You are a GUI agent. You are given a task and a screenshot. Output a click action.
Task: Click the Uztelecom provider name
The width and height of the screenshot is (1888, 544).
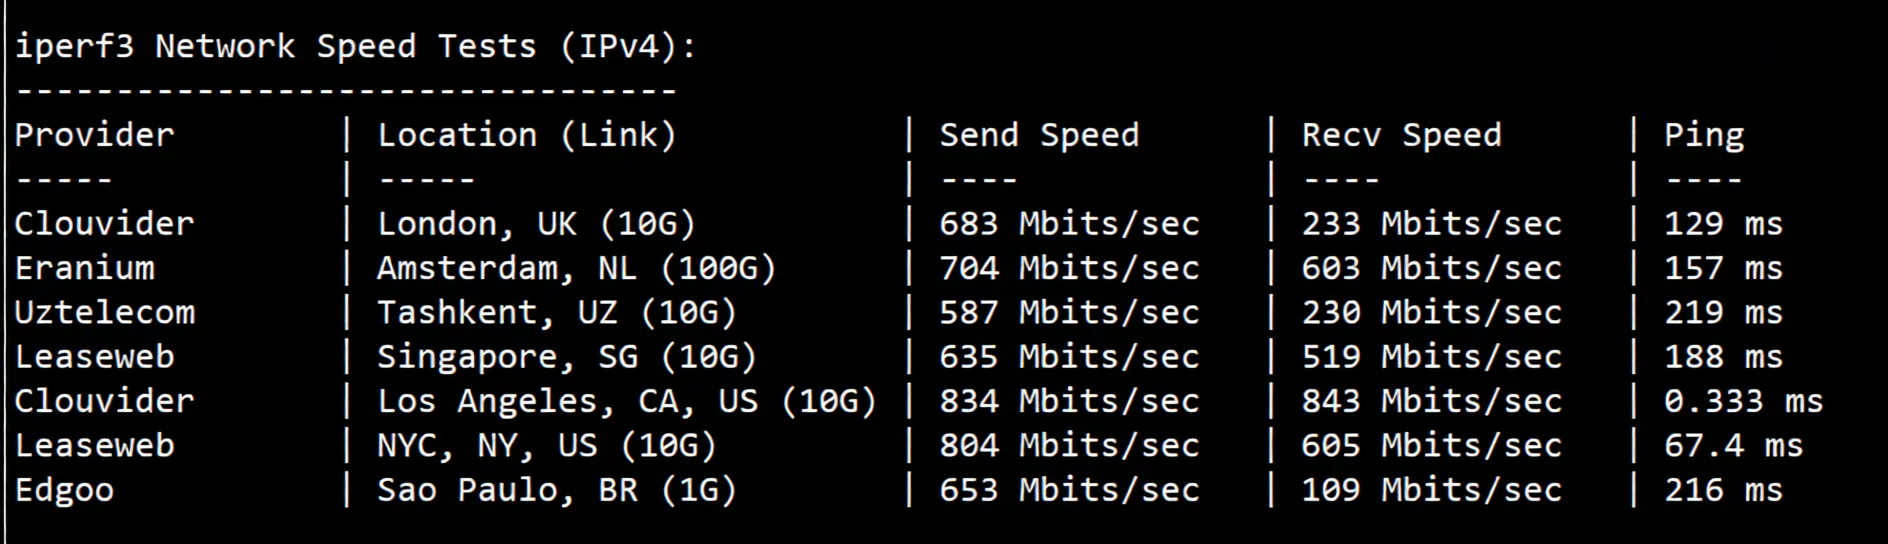[105, 312]
